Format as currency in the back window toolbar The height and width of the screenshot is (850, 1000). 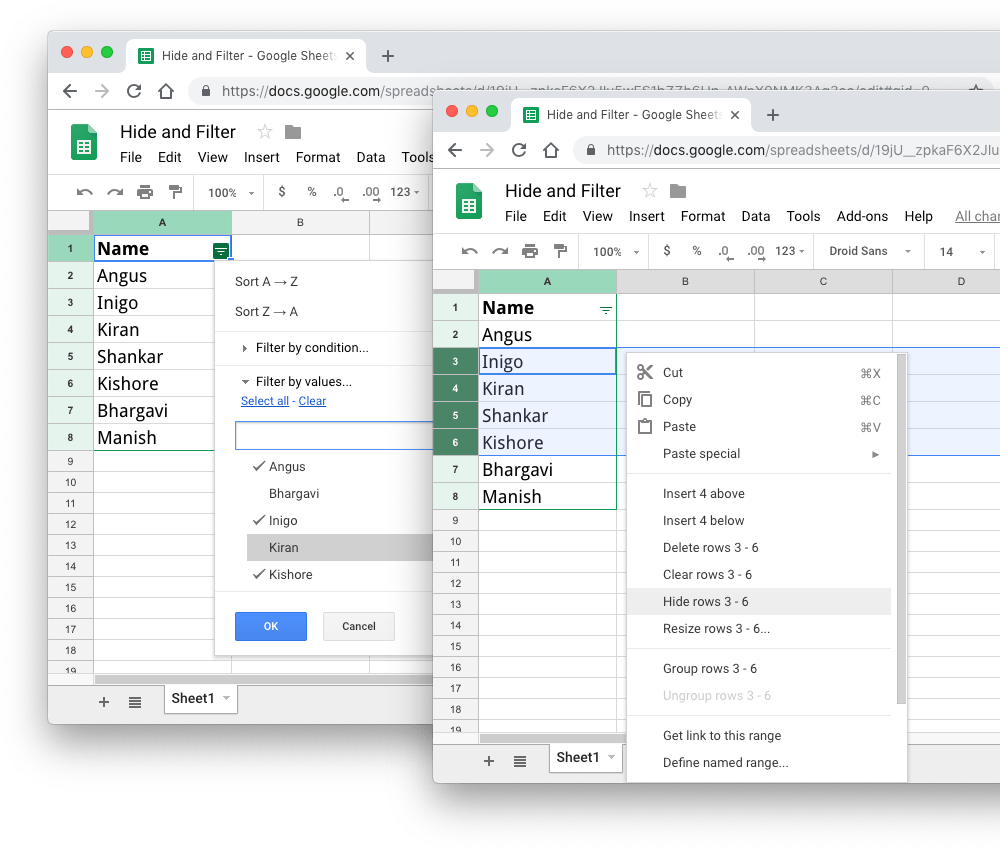pyautogui.click(x=282, y=191)
